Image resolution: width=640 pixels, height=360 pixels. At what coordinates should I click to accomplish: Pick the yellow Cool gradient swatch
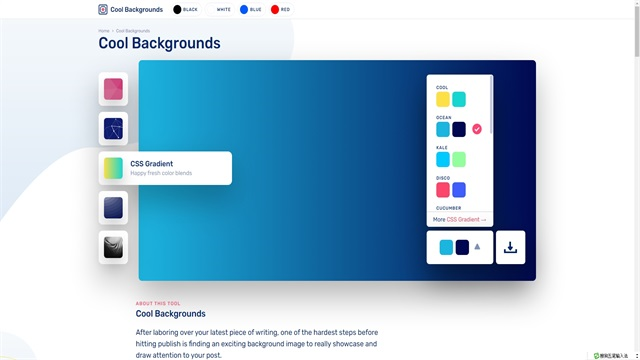[x=443, y=99]
